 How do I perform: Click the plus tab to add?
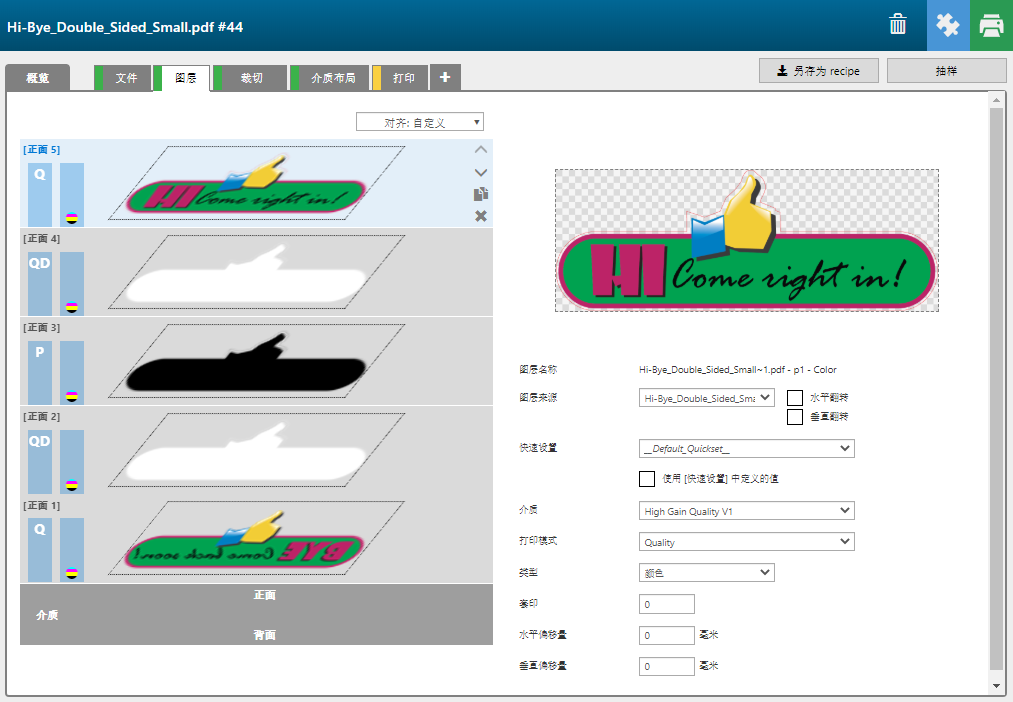click(x=445, y=77)
